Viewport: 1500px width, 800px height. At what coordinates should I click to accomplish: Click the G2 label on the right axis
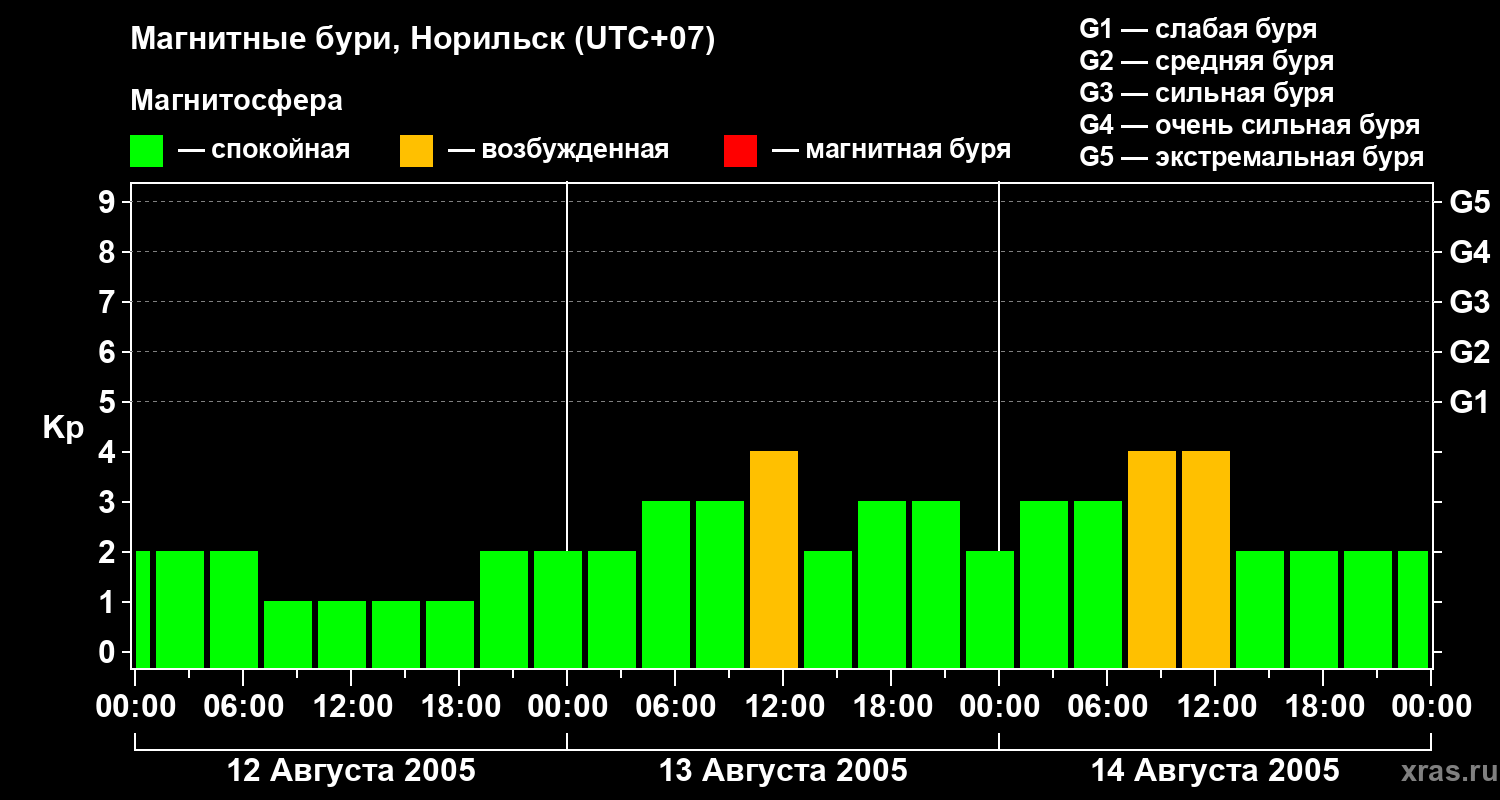pos(1469,352)
